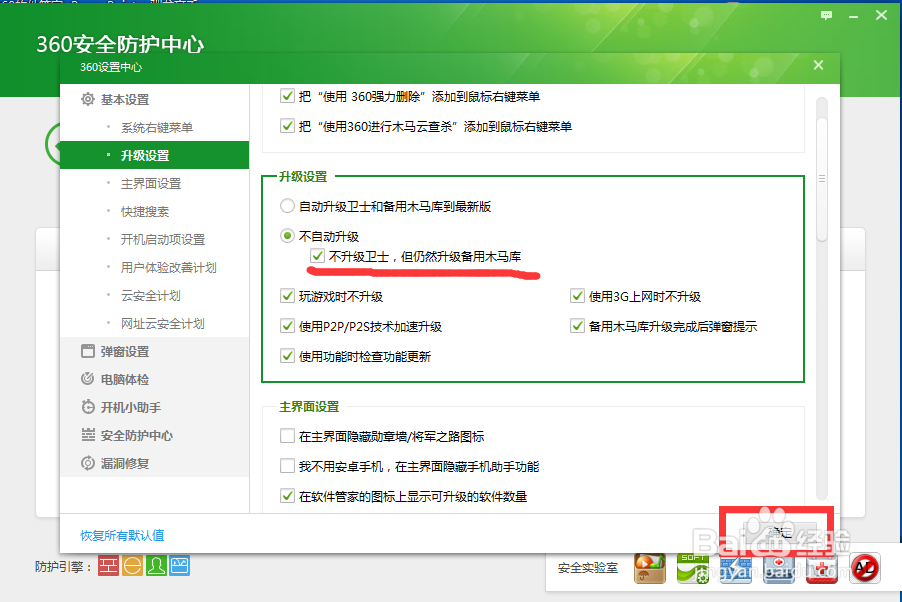
Task: Select 快捷搜索 in sidebar
Action: pos(145,211)
